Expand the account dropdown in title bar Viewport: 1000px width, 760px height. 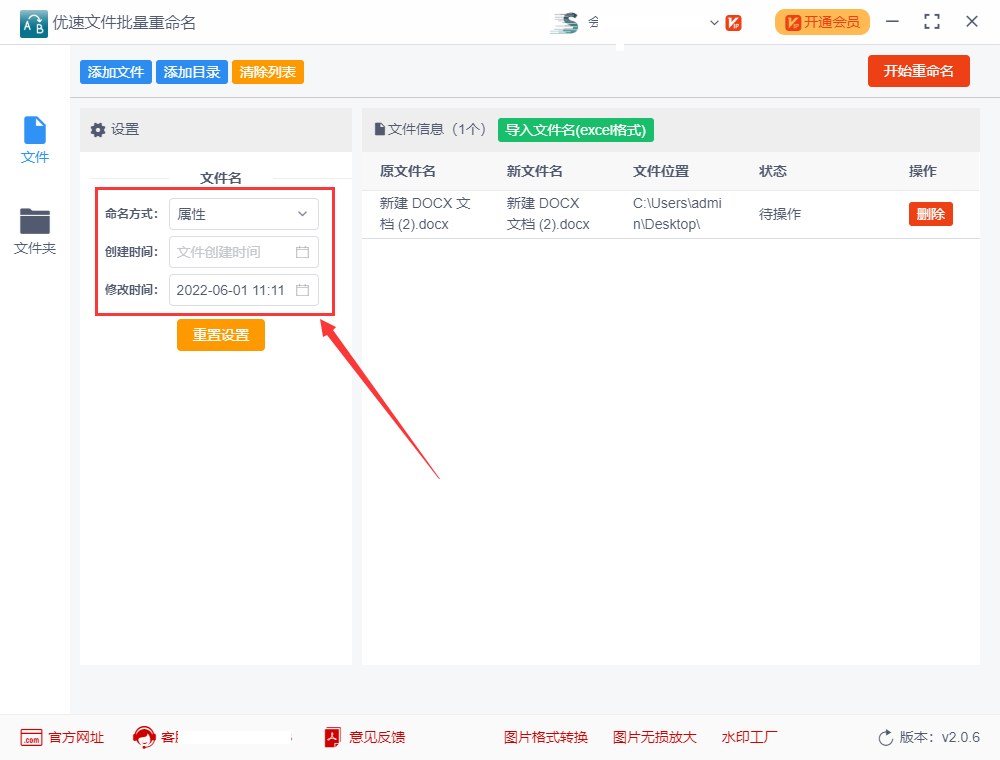pos(714,21)
